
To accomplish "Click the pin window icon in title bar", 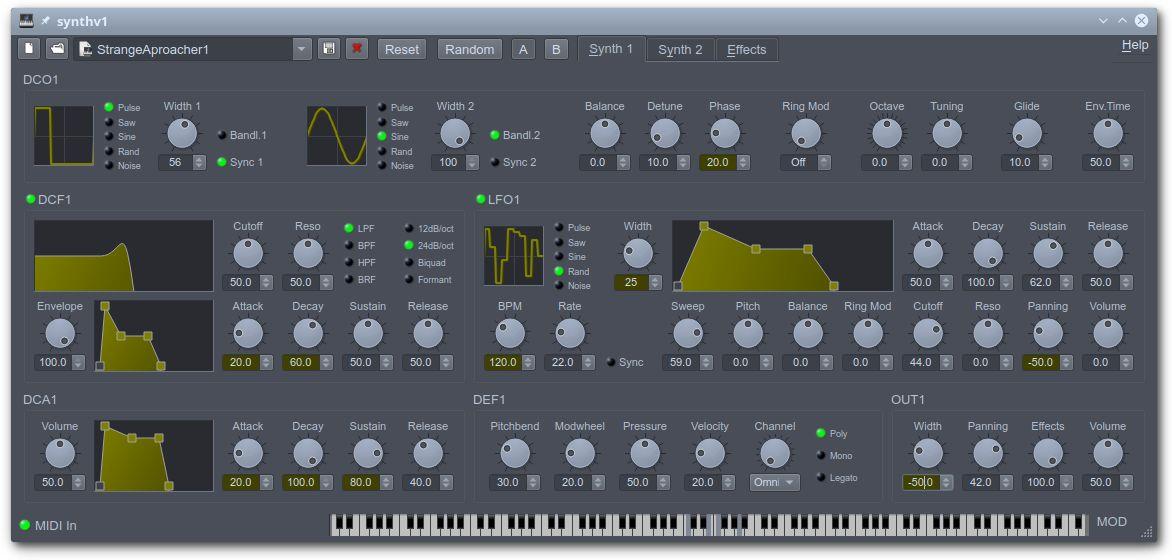I will [x=45, y=21].
